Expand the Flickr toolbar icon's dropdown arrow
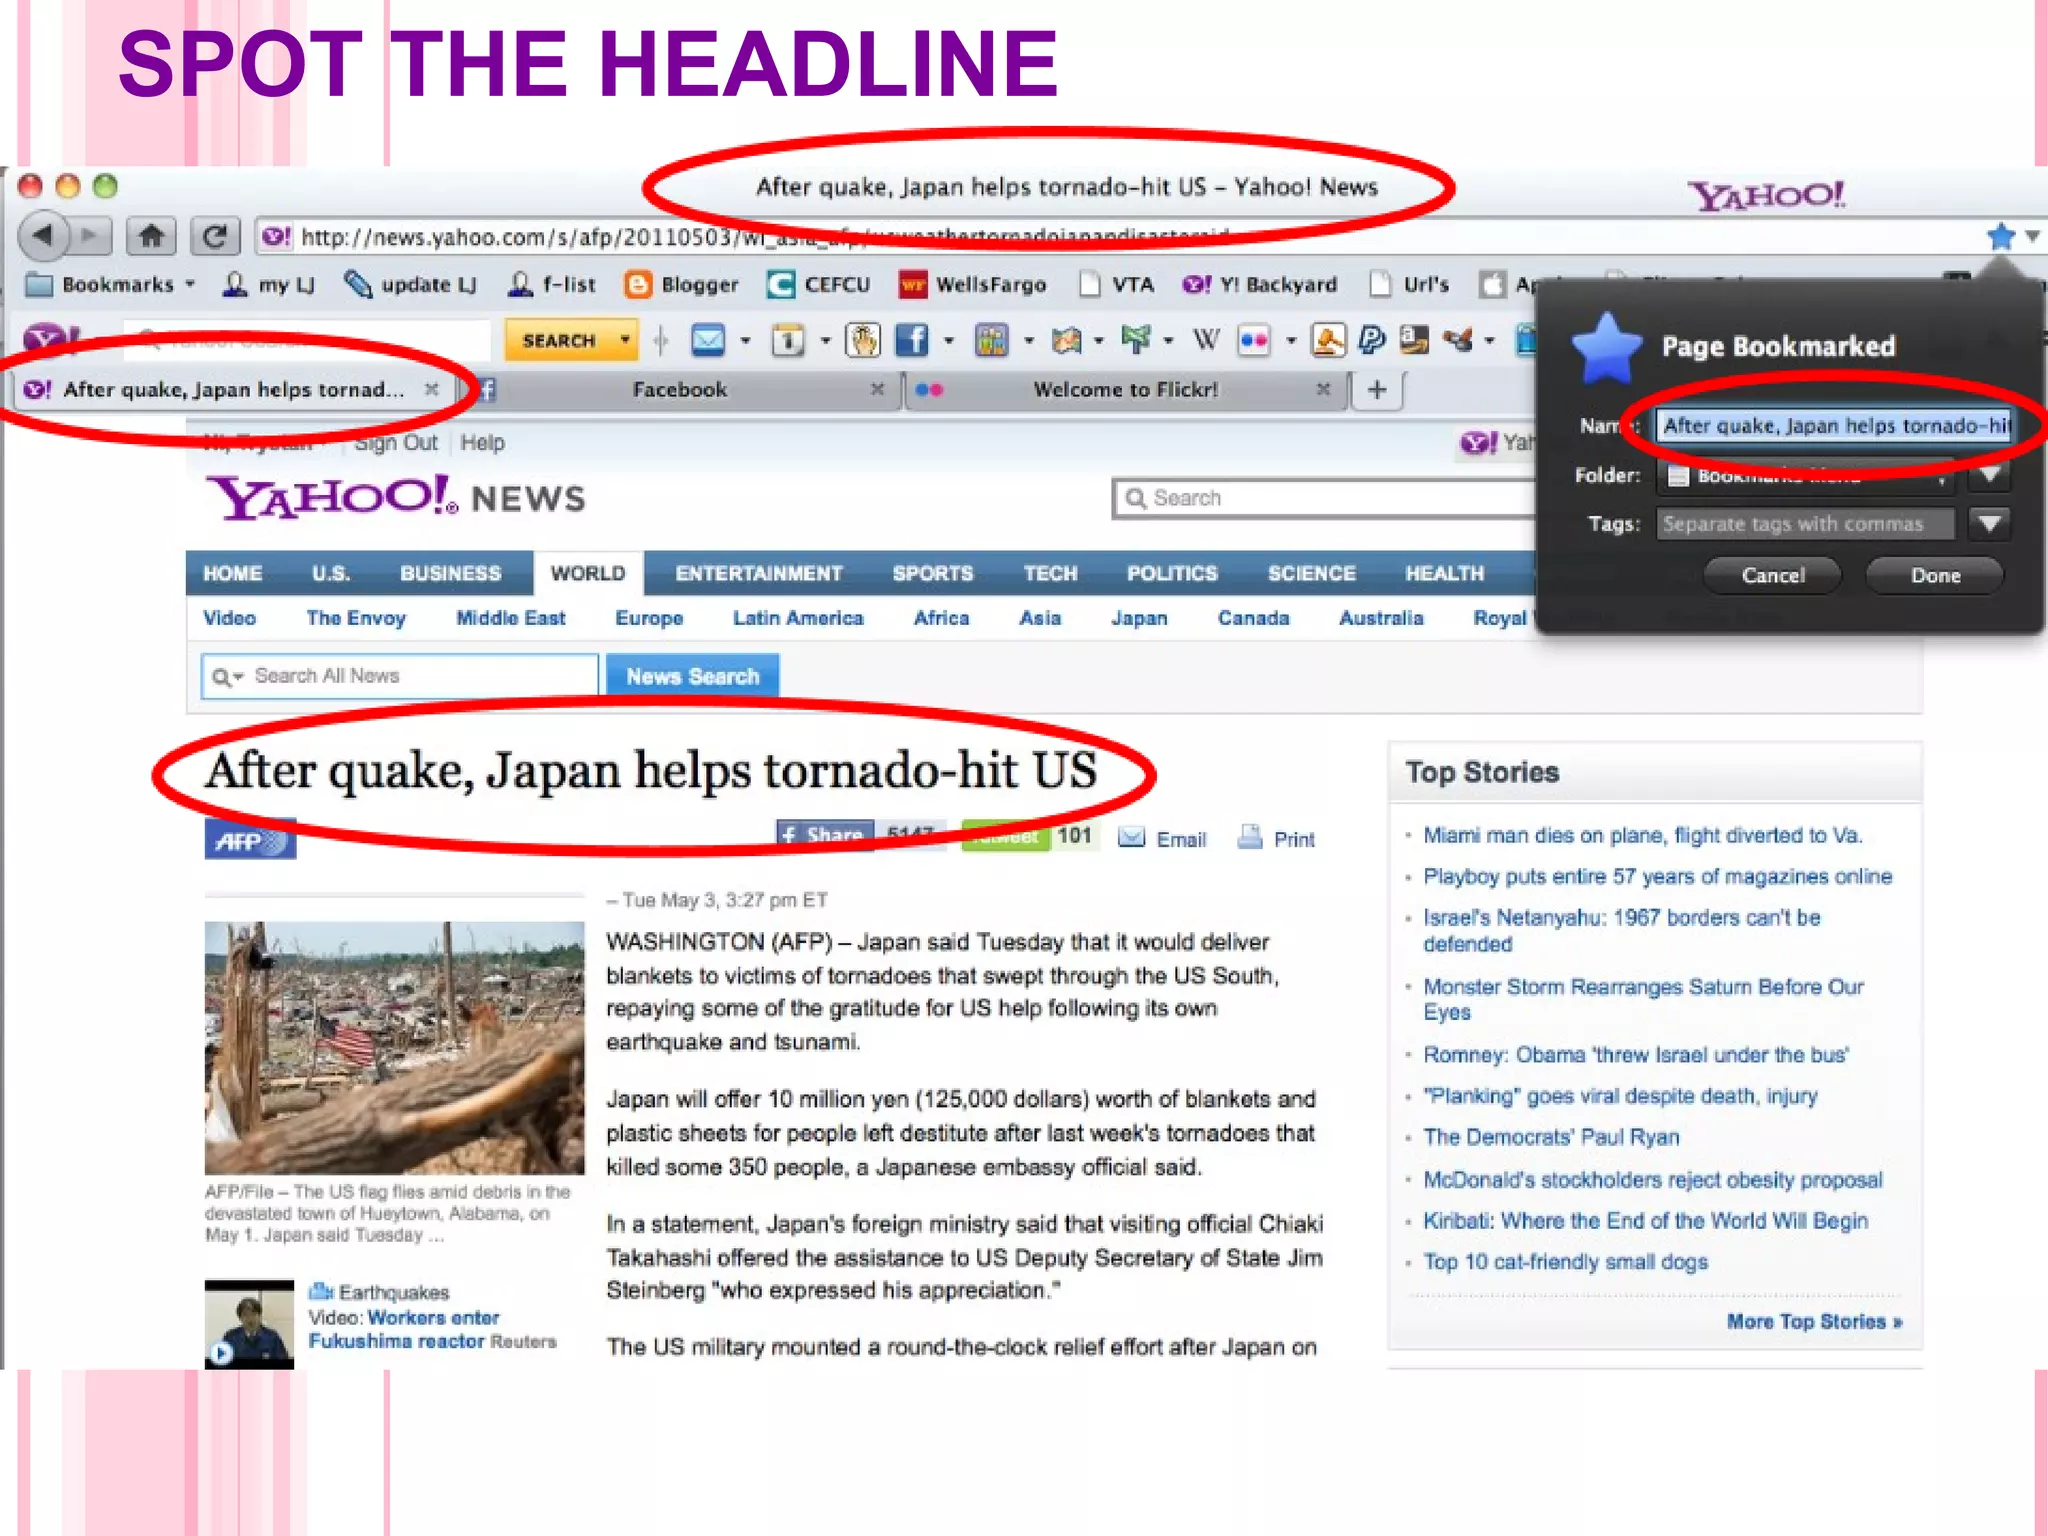Viewport: 2048px width, 1536px height. click(1291, 341)
